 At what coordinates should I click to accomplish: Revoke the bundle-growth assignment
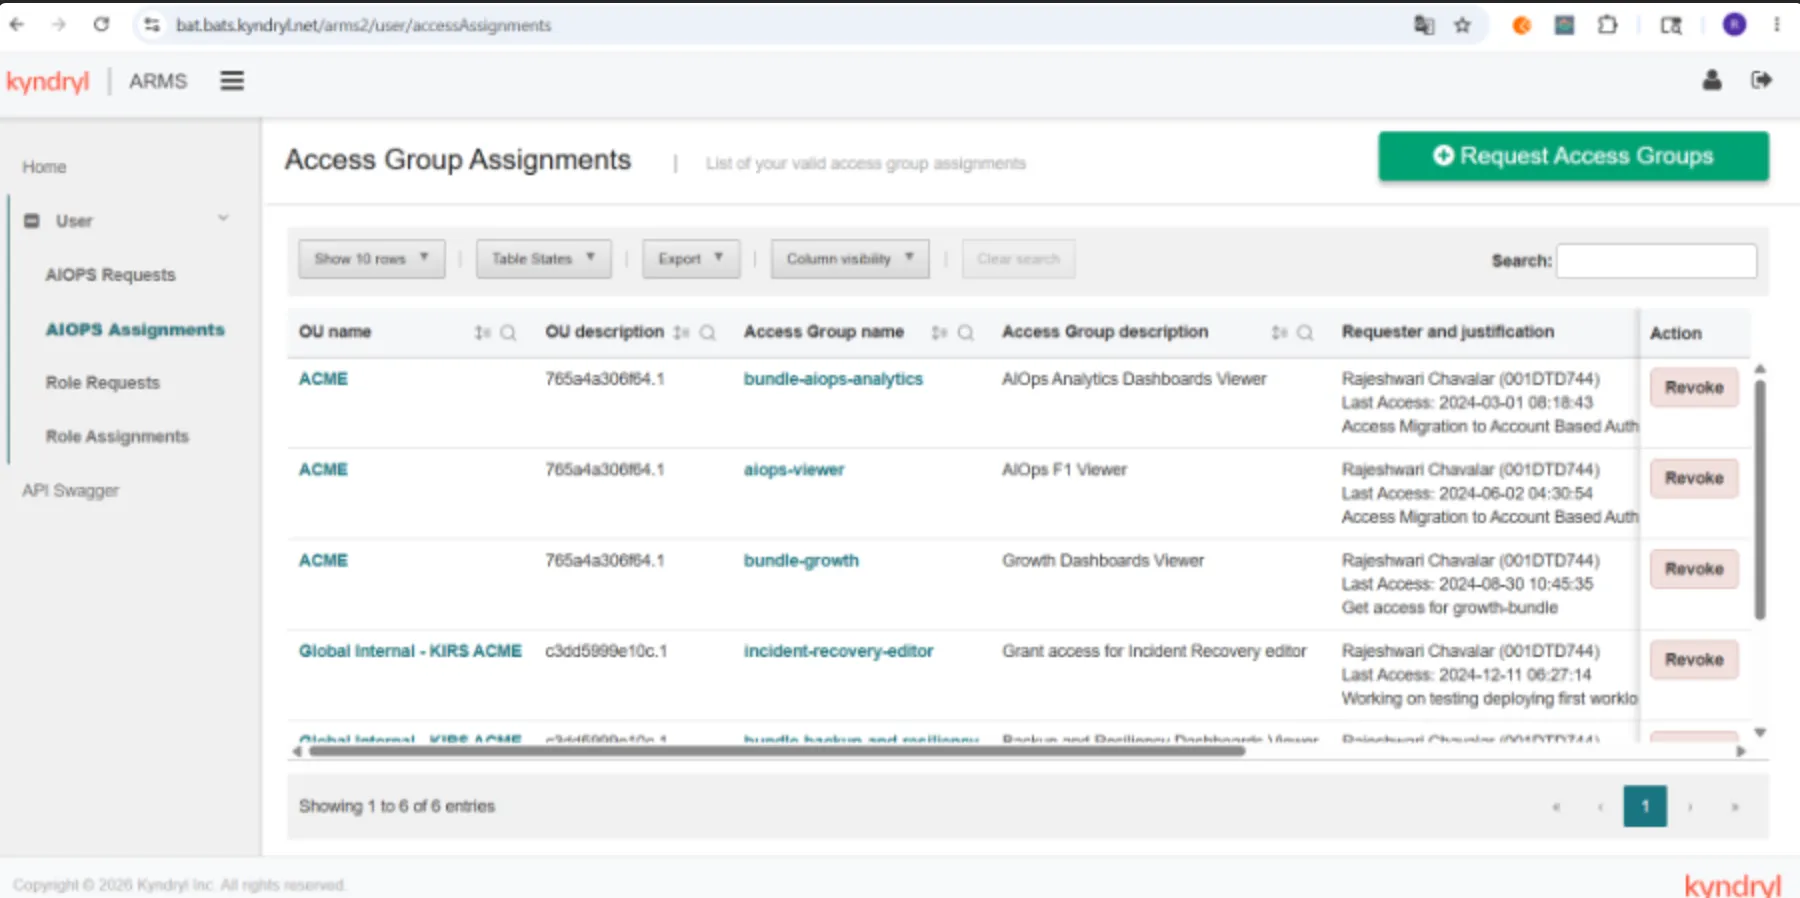[x=1694, y=569]
